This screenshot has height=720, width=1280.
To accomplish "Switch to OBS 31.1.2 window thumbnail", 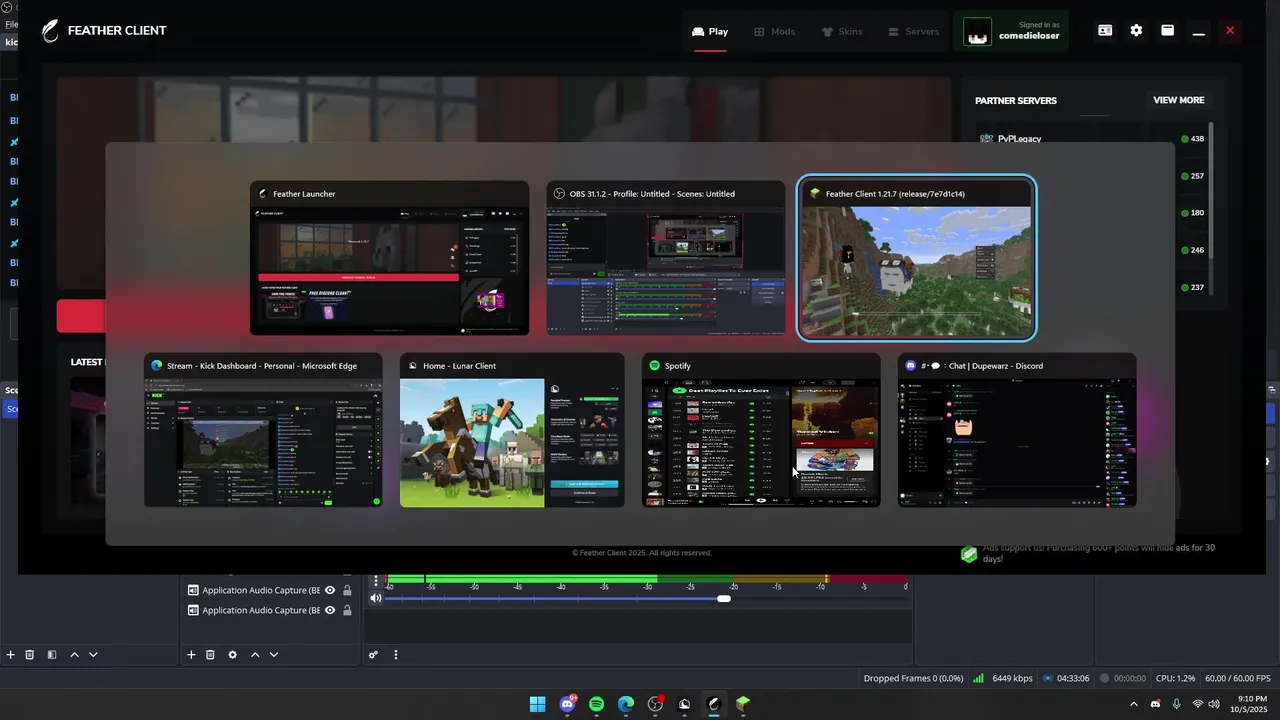I will point(666,258).
